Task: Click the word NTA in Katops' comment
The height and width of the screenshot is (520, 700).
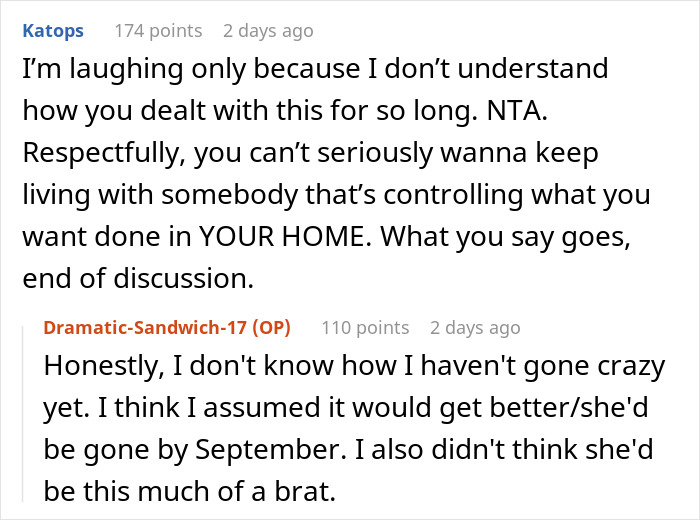Action: 517,110
